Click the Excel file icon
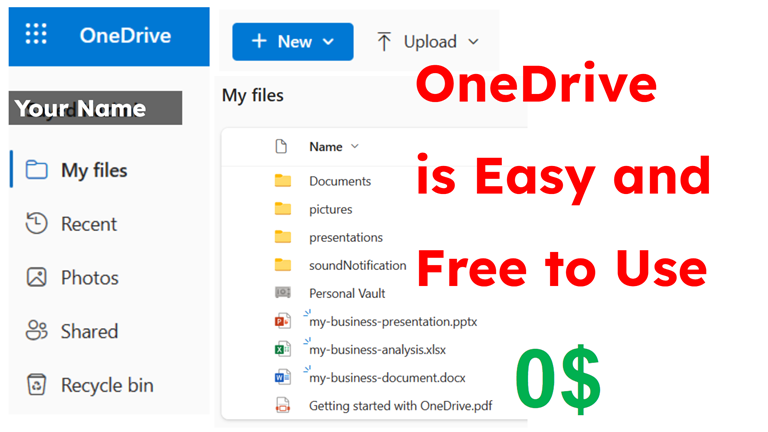 click(283, 349)
